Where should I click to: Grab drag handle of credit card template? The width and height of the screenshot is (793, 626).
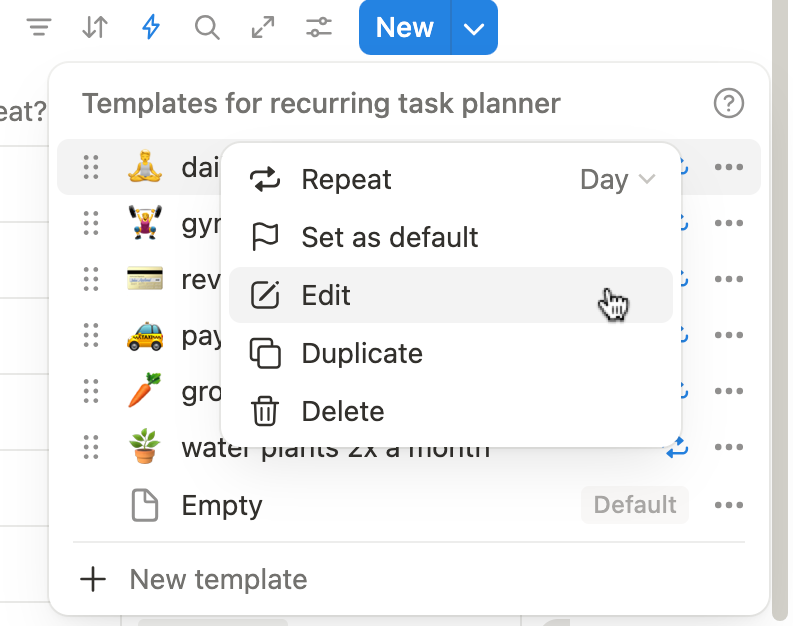(91, 279)
